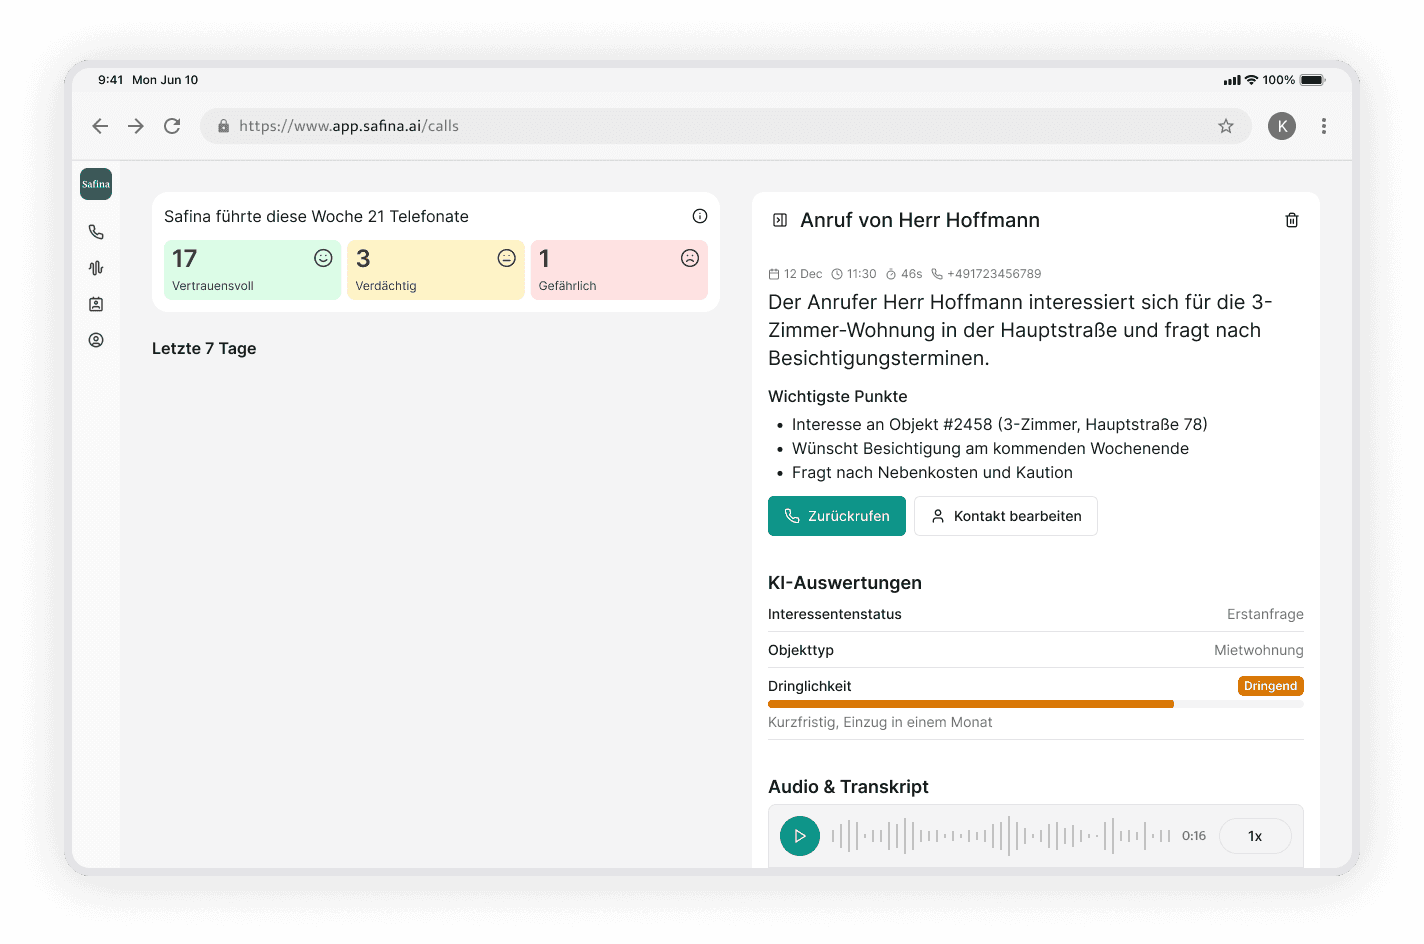Screen dimensions: 1424x944
Task: Click the Wünscht Besichtigung am kommenden Wochenende bullet
Action: point(990,448)
